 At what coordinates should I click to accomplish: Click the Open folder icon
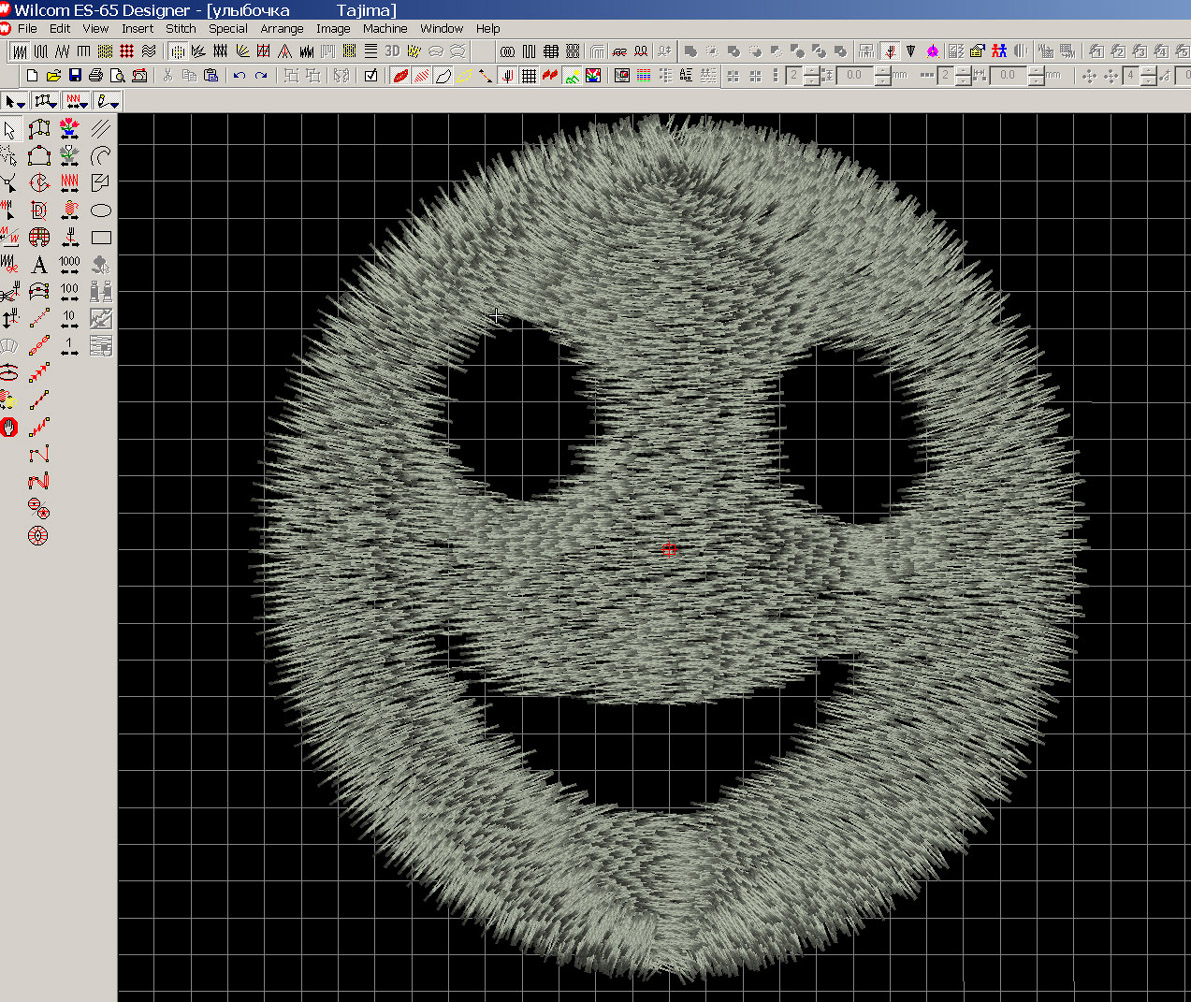(x=54, y=76)
